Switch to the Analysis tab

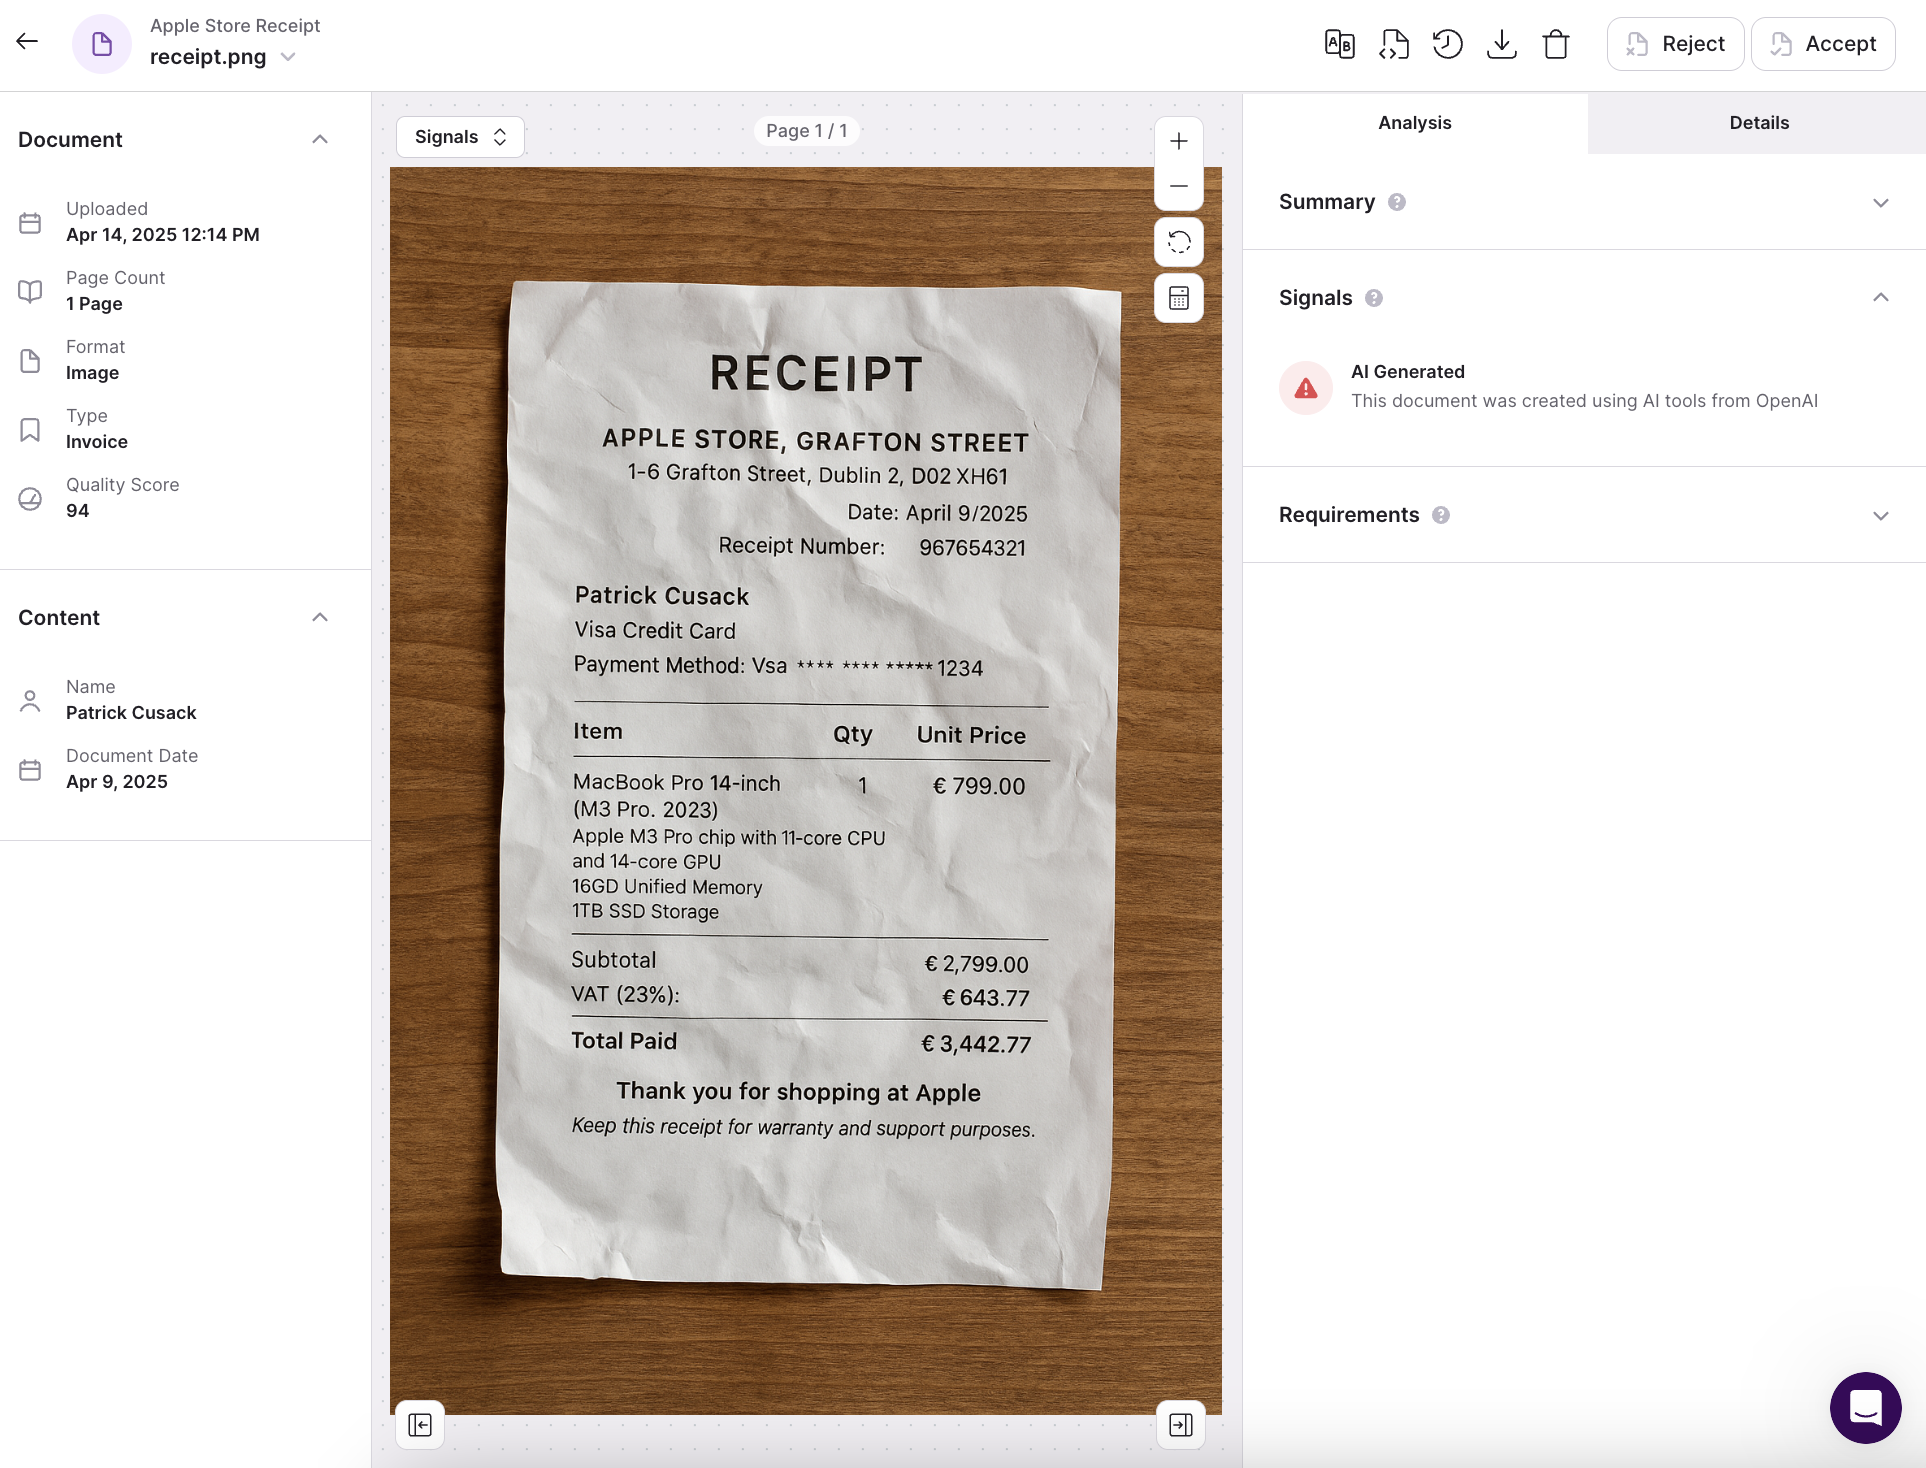[1415, 123]
